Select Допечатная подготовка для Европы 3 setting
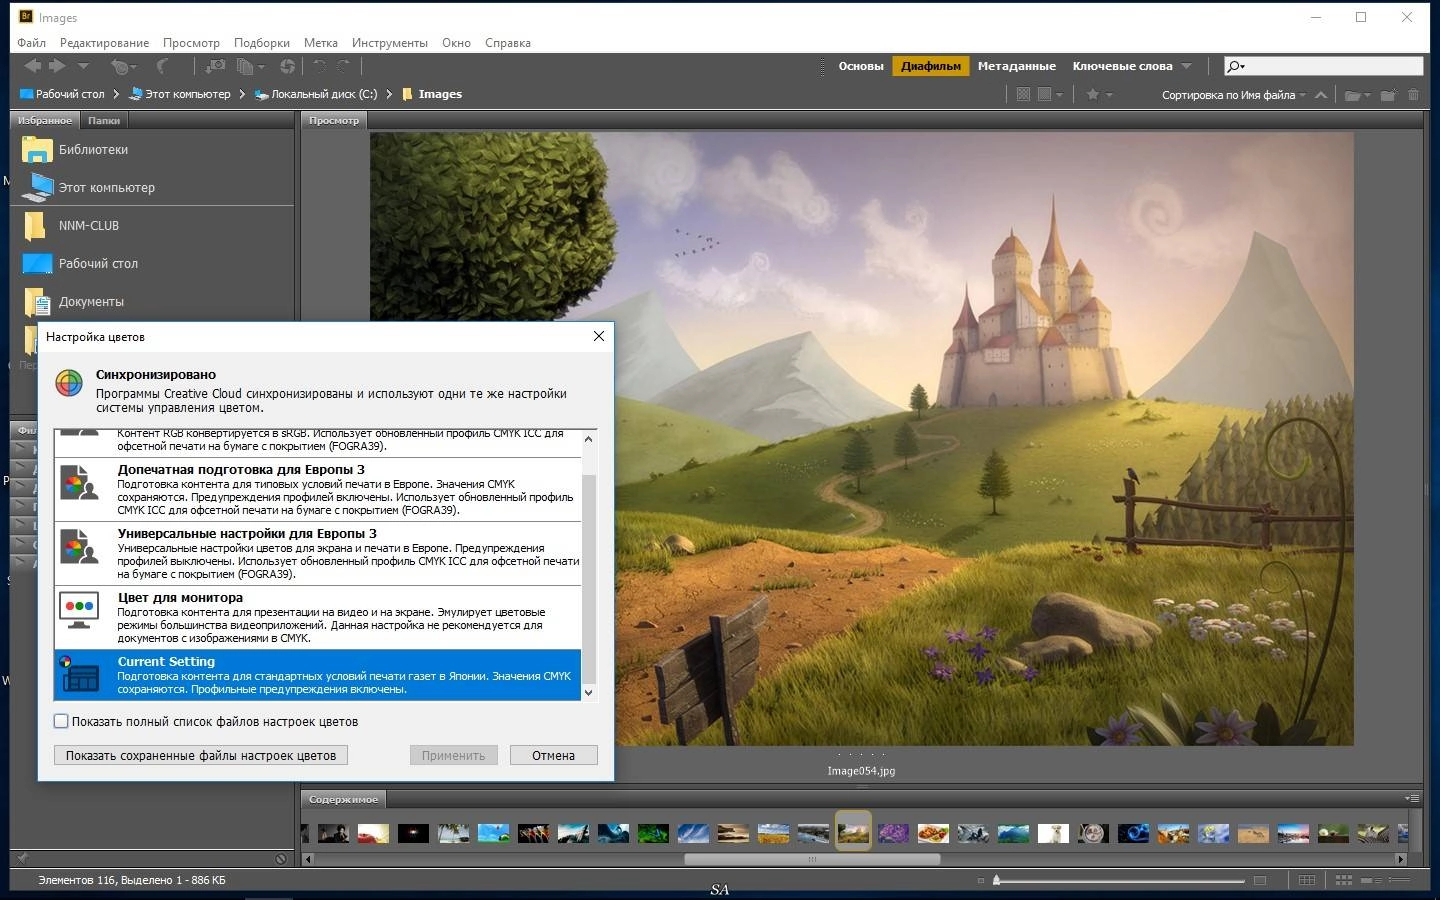Viewport: 1440px width, 900px height. pos(318,489)
